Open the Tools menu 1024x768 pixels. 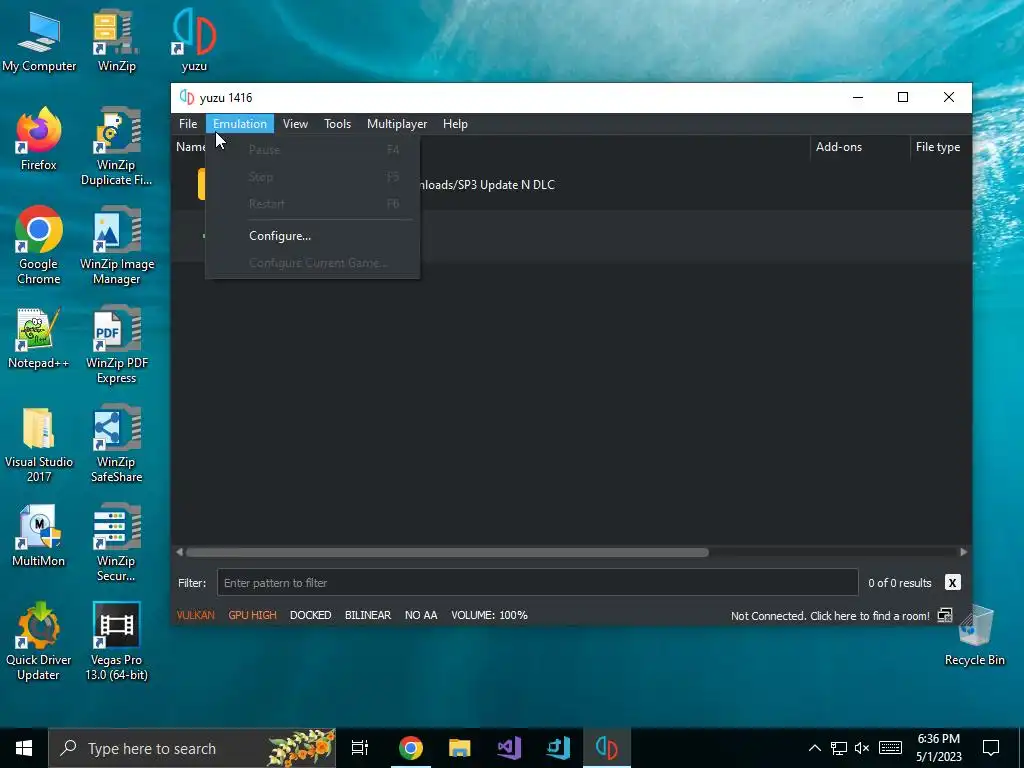pos(337,124)
